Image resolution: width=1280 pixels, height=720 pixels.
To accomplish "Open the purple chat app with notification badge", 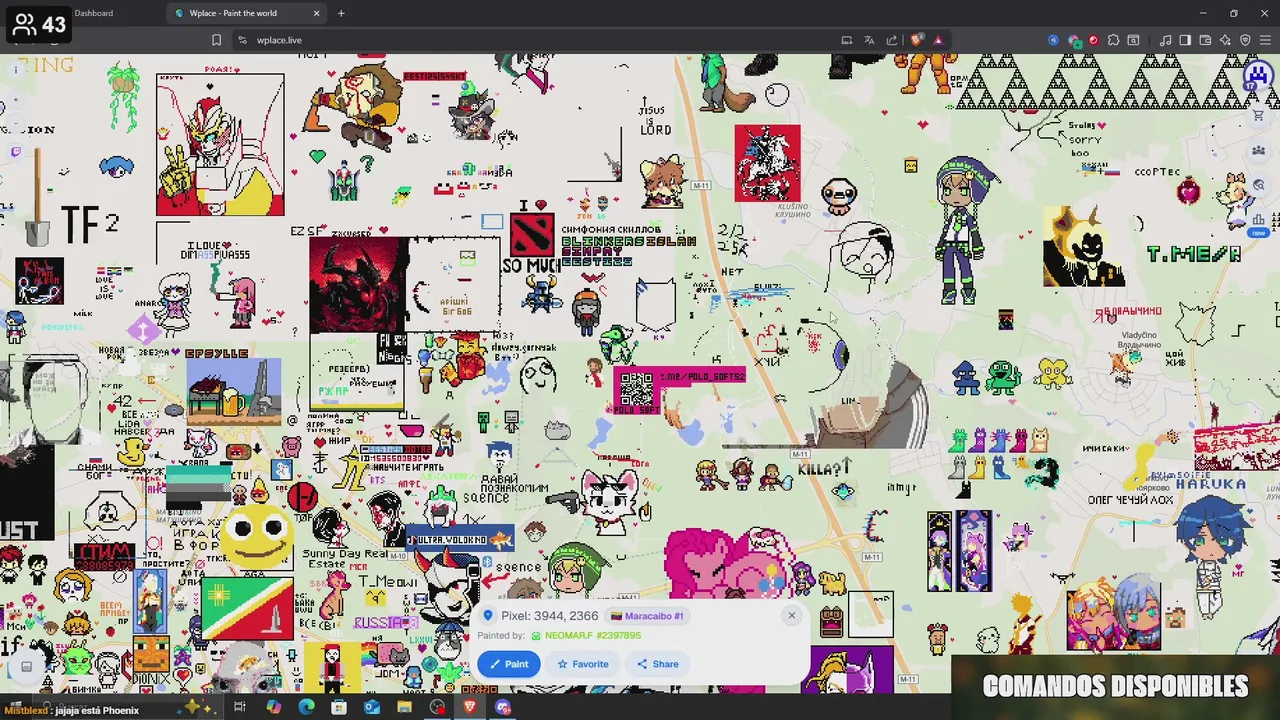I will (503, 708).
